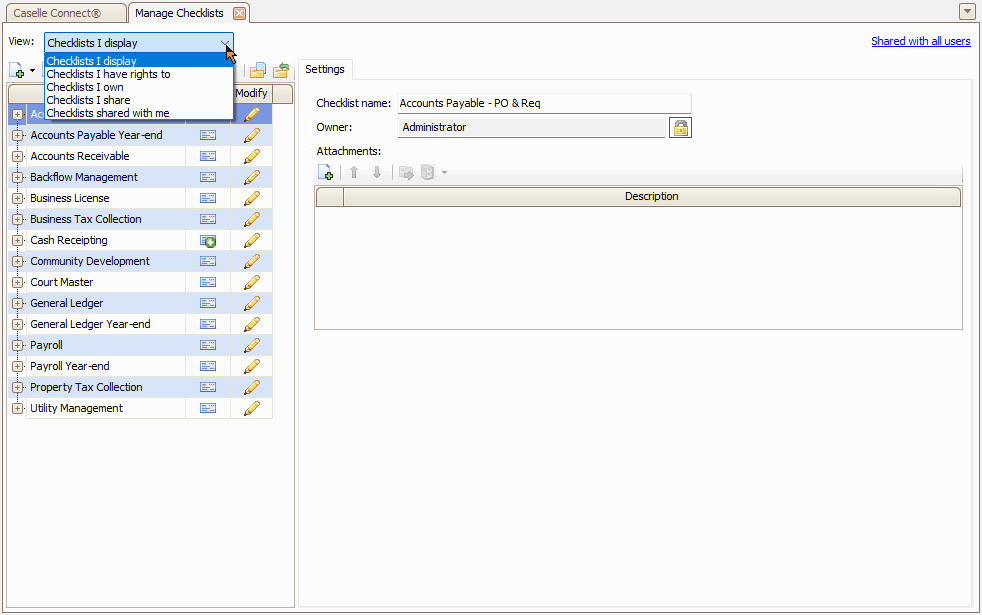Expand the Backflow Management tree node
982x615 pixels.
(x=18, y=178)
